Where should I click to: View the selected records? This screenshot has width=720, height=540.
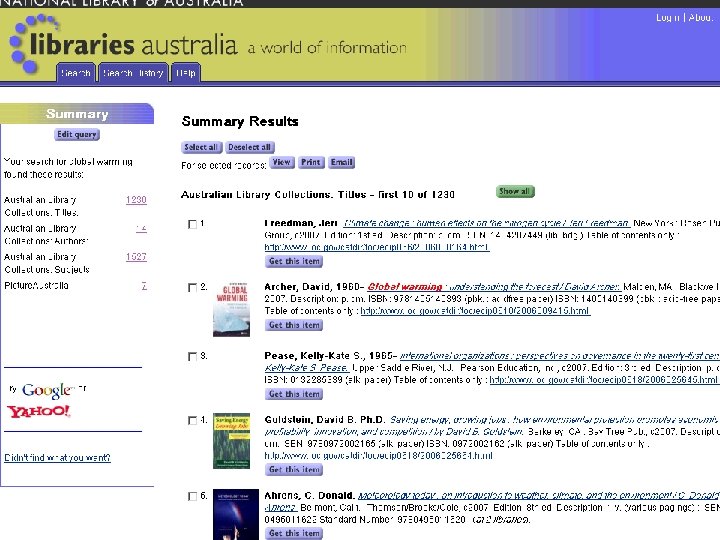click(282, 163)
